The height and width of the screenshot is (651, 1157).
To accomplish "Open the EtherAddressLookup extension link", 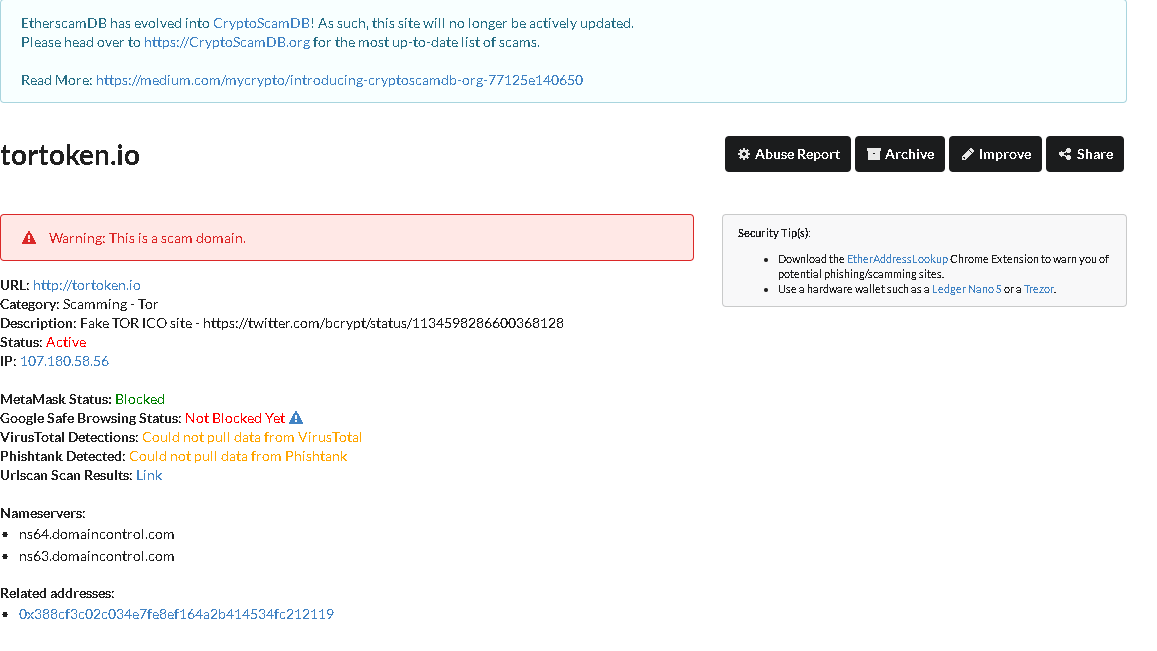I will [897, 259].
